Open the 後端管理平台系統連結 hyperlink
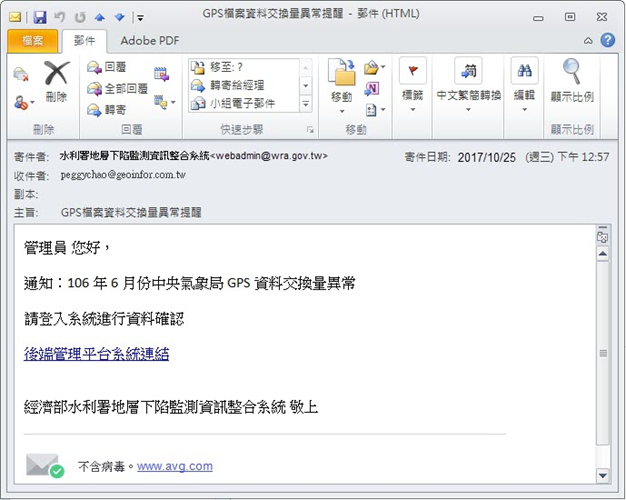 (96, 353)
